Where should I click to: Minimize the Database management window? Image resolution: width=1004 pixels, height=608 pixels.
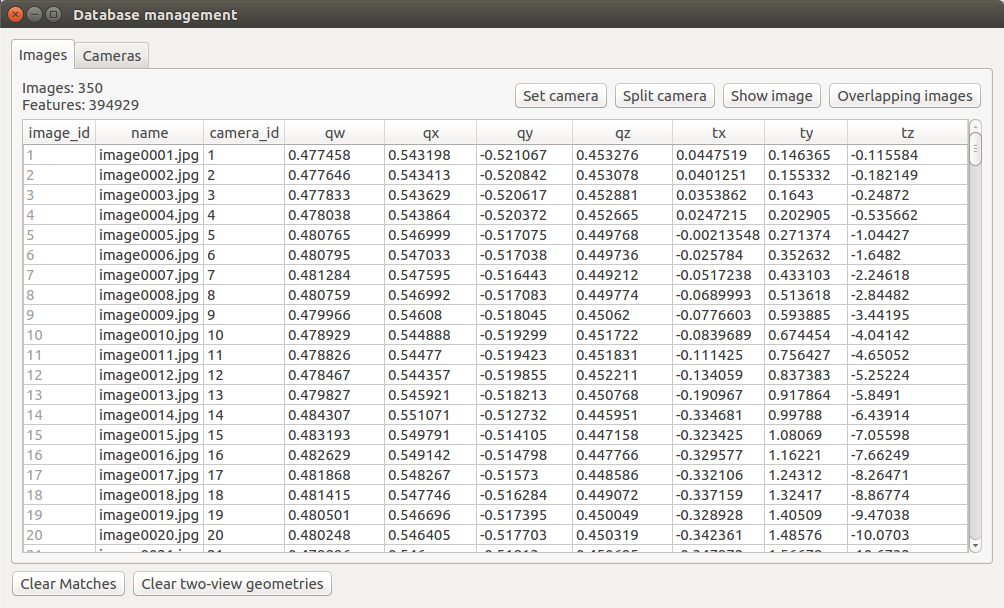35,14
